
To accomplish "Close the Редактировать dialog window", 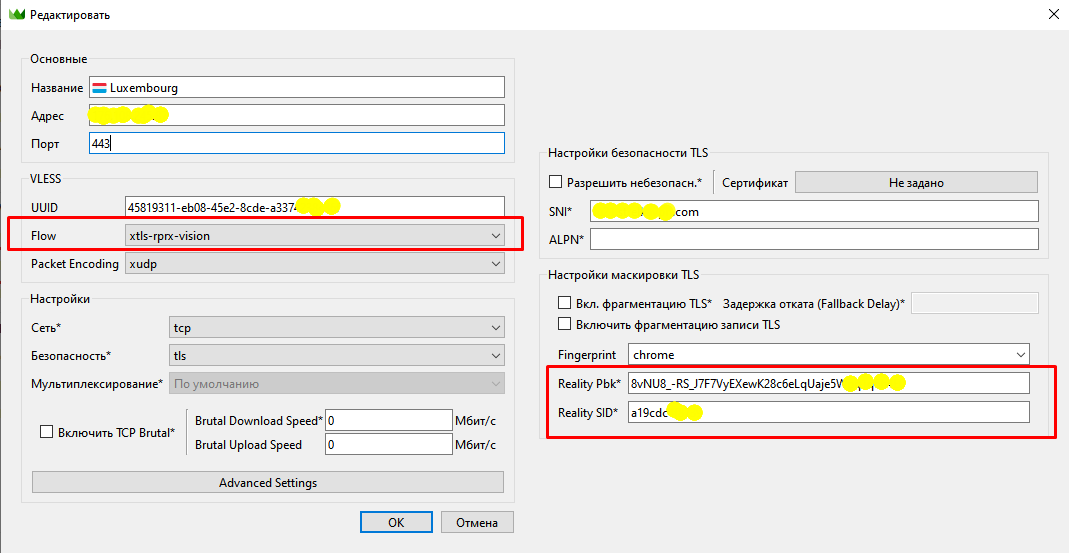I will click(1052, 14).
